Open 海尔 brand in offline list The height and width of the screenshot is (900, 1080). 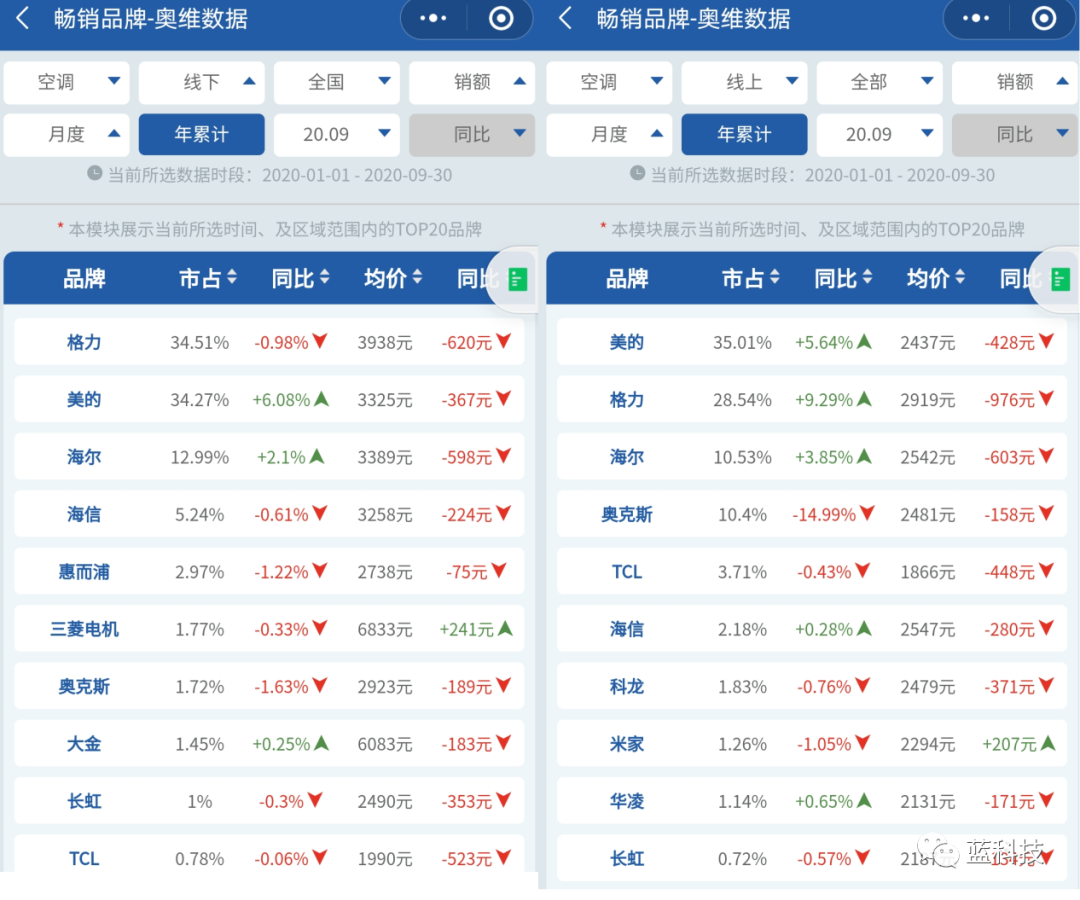click(x=84, y=457)
